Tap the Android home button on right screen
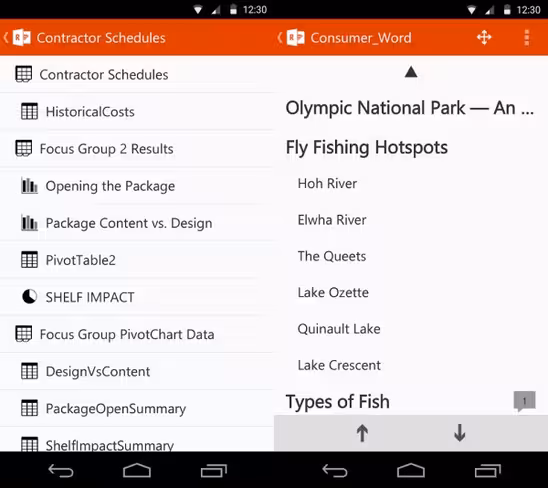Image resolution: width=548 pixels, height=488 pixels. 411,471
